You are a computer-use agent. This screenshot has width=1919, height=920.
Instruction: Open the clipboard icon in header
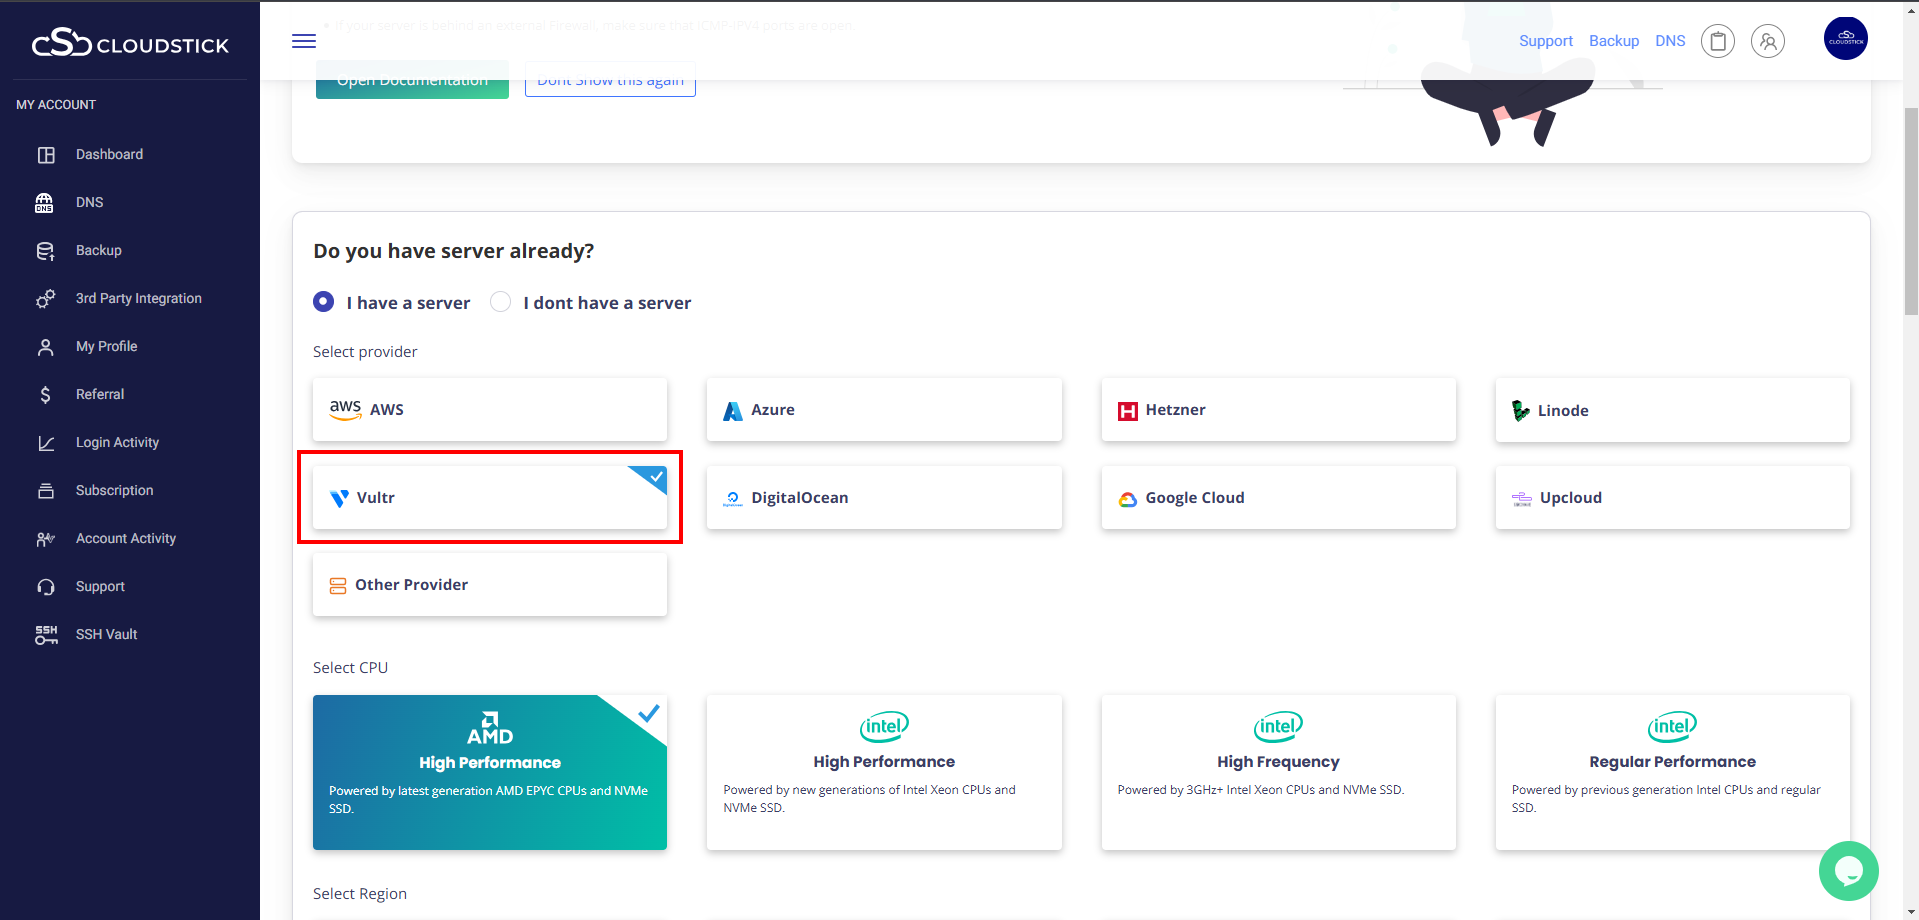[x=1717, y=41]
